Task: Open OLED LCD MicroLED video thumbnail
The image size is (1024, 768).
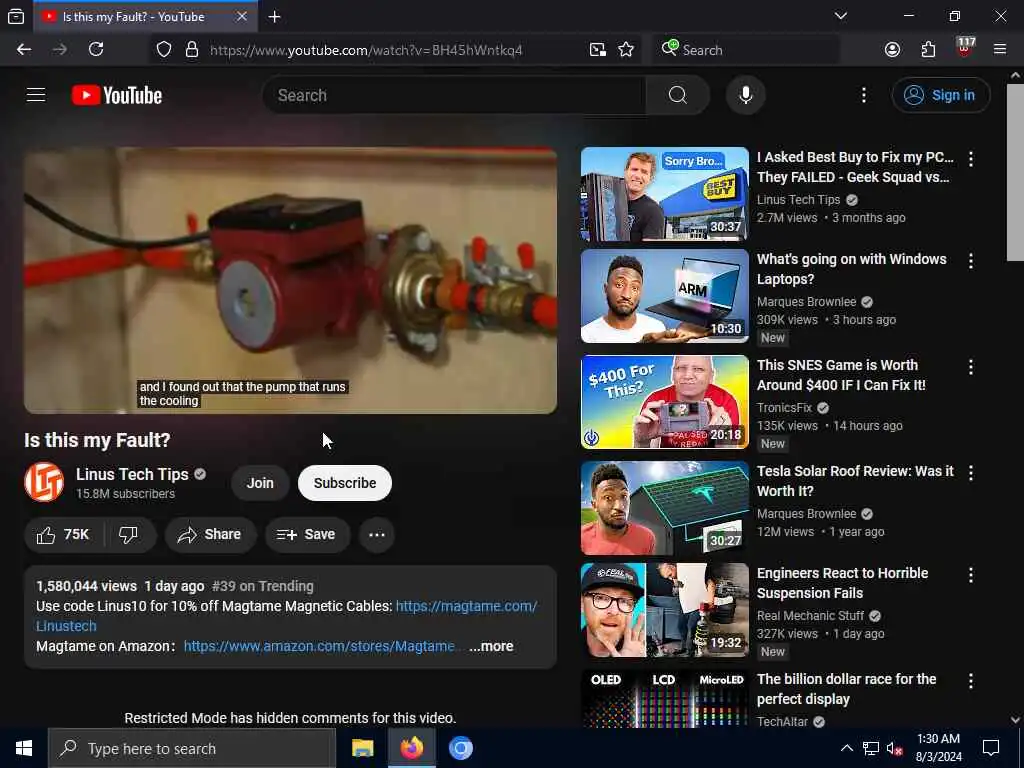Action: point(665,698)
